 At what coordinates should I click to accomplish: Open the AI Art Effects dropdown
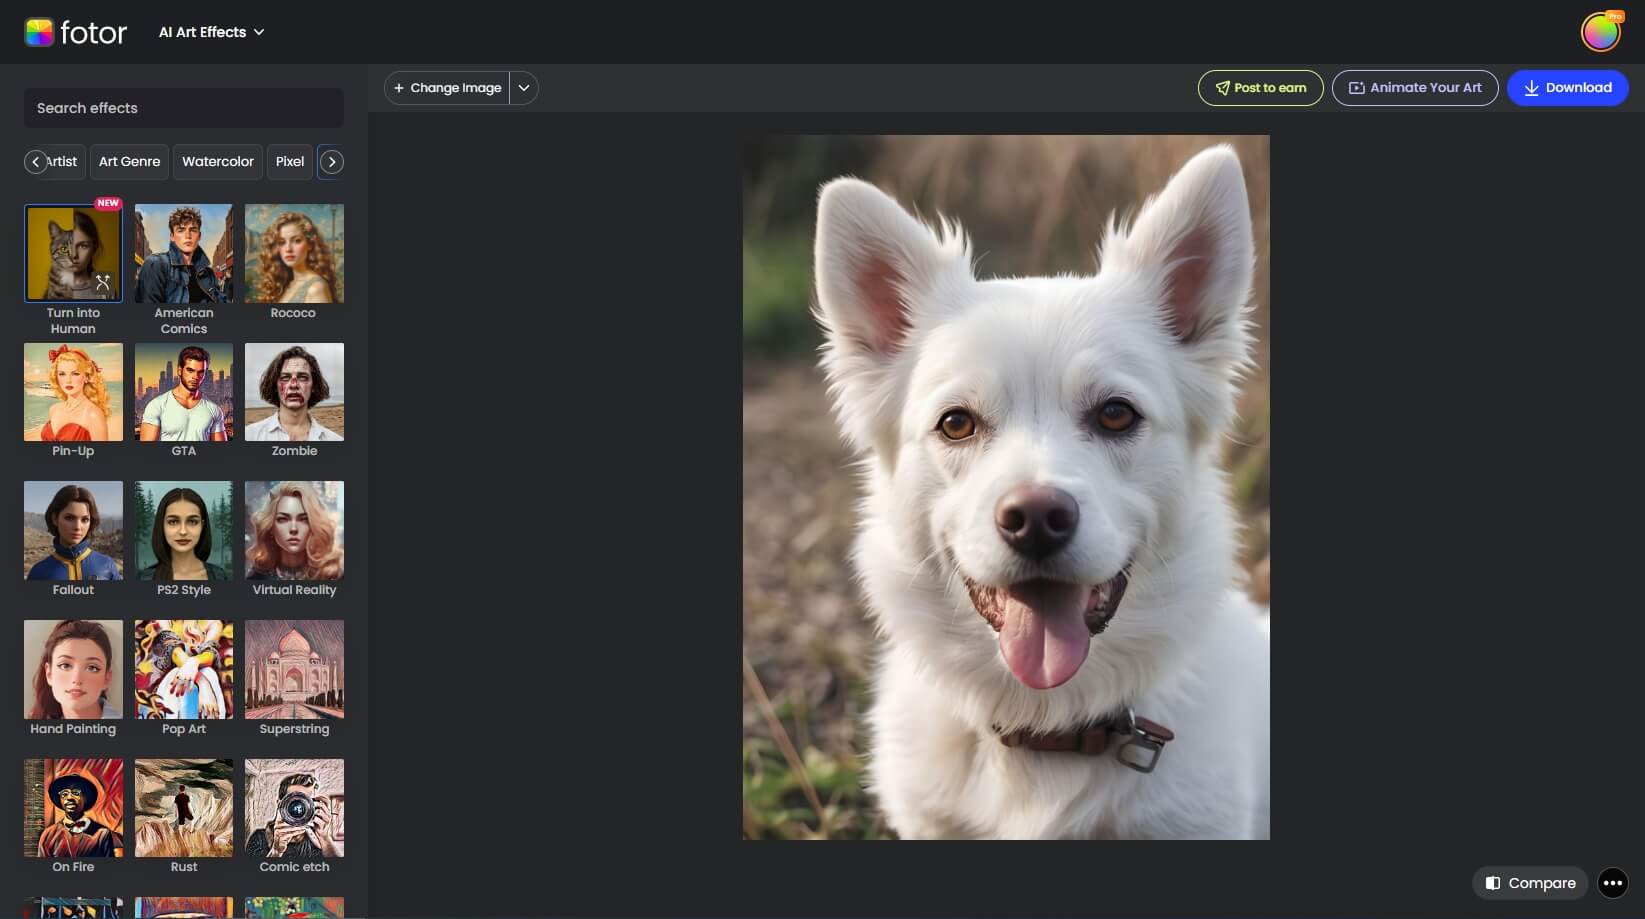point(211,32)
